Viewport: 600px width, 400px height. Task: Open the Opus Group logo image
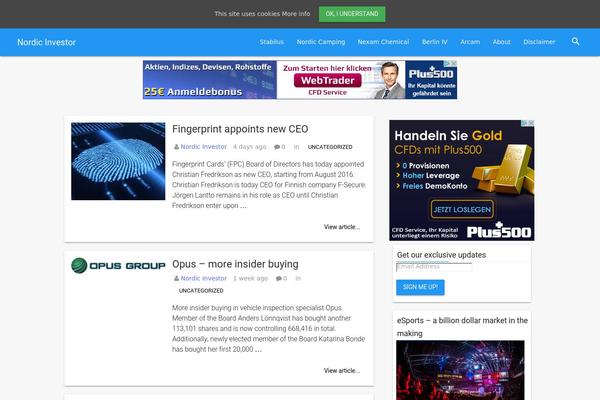(118, 265)
